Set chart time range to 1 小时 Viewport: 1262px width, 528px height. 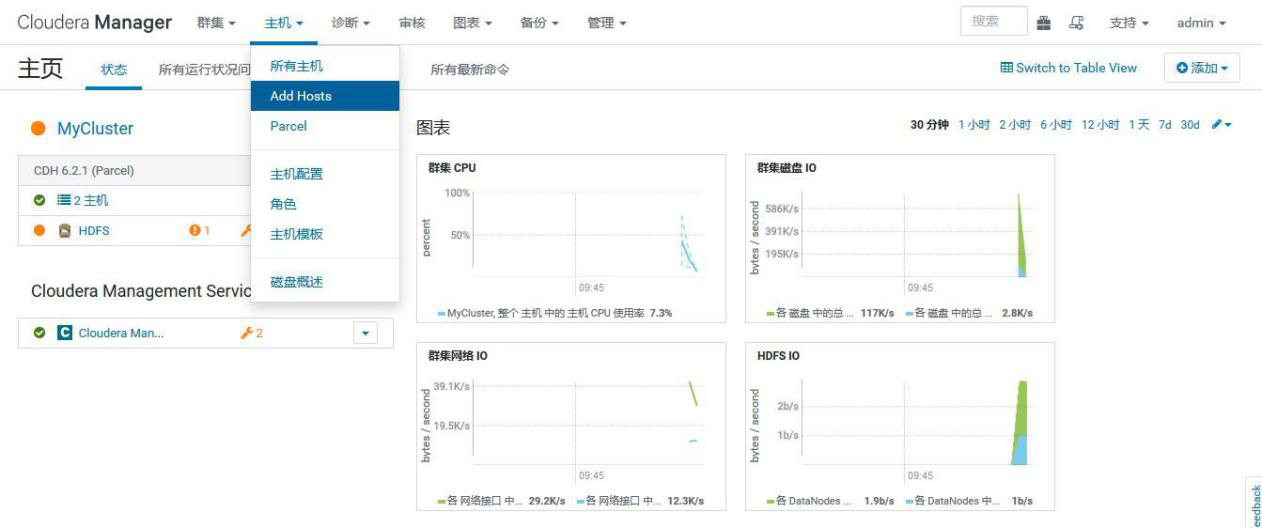click(974, 125)
